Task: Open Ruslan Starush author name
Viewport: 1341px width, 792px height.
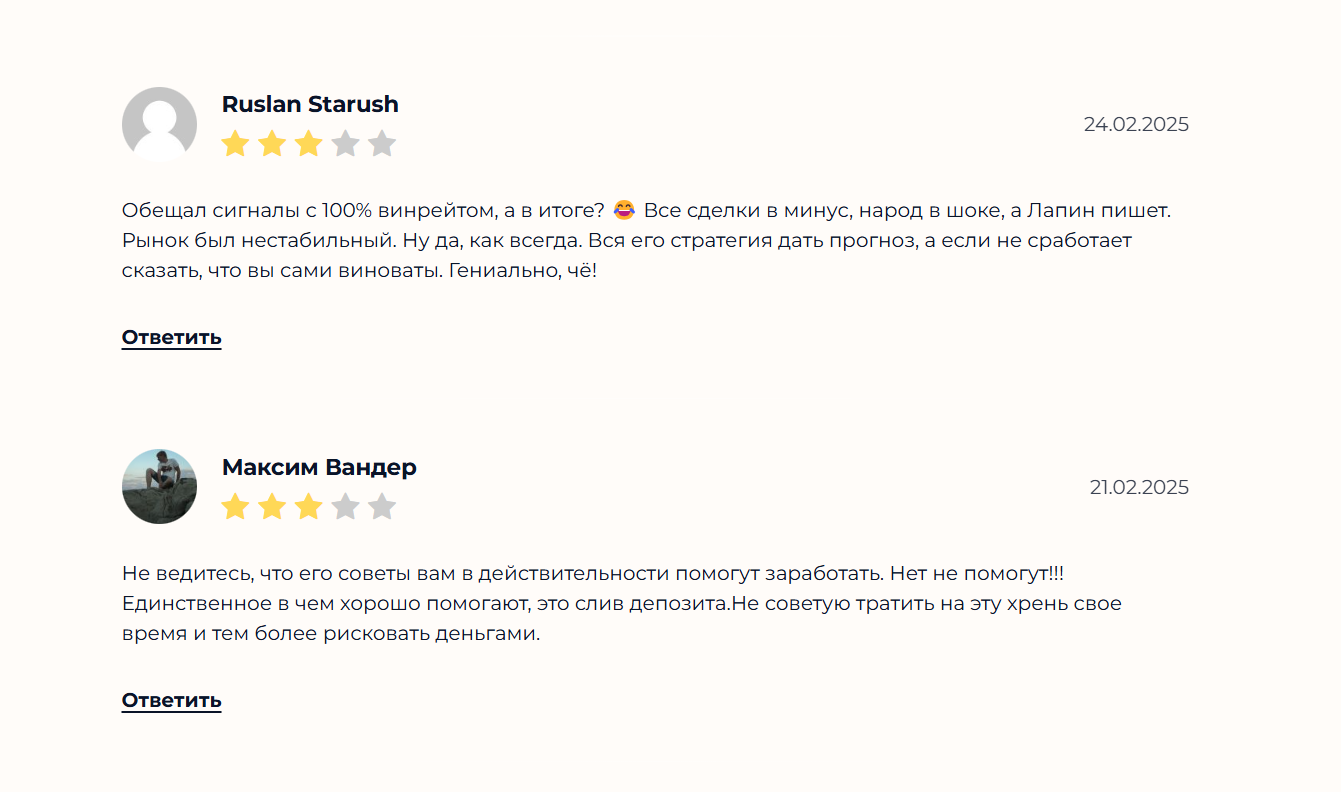Action: tap(310, 104)
